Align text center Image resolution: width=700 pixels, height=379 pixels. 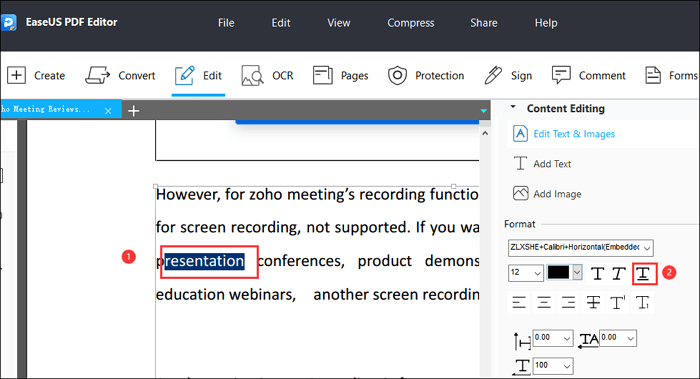tap(544, 303)
